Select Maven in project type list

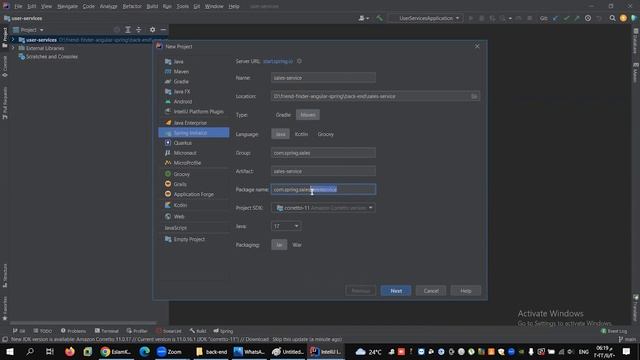click(x=181, y=71)
